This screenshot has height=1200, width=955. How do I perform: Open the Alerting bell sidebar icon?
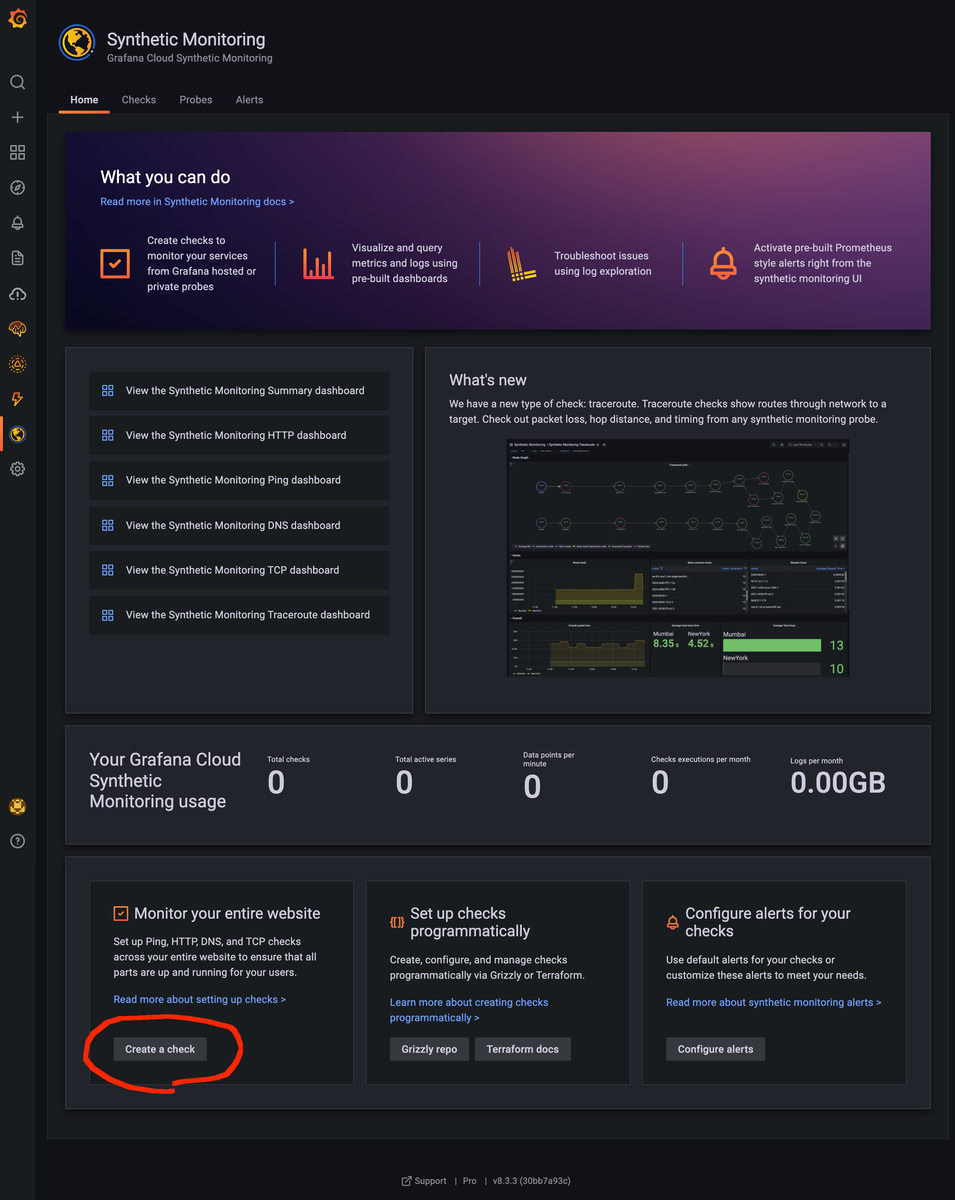pyautogui.click(x=17, y=223)
